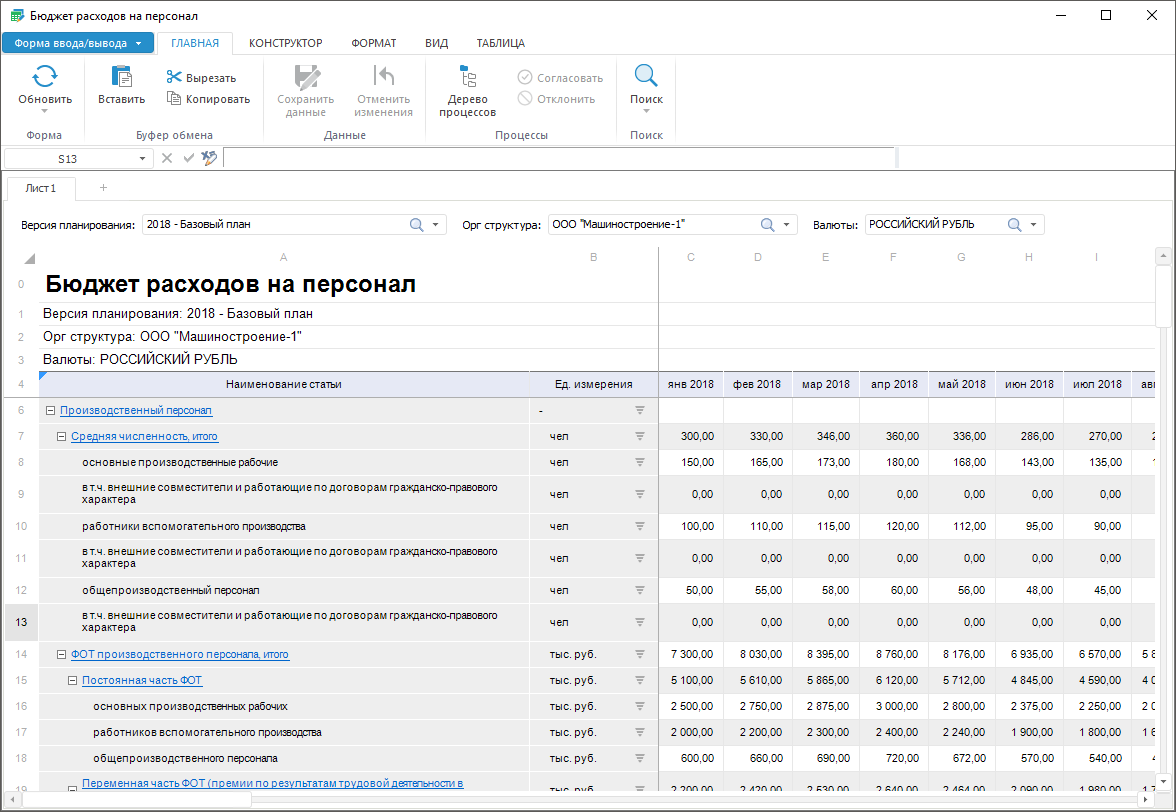Click the search icon in Валюты field
Viewport: 1176px width, 812px height.
coord(1014,225)
